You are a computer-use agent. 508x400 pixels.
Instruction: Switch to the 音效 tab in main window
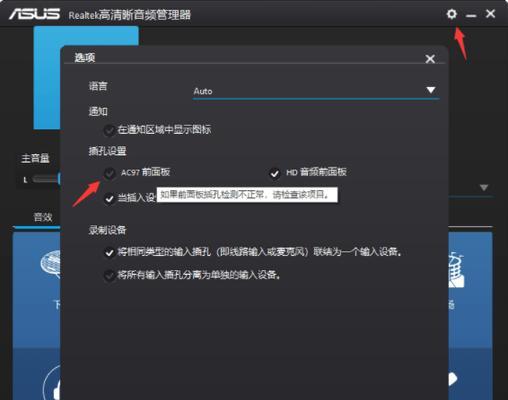[x=43, y=217]
